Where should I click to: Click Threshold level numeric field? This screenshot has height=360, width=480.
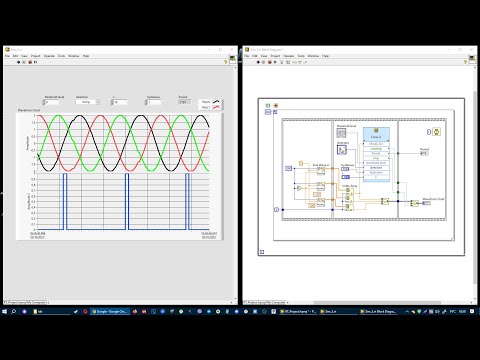point(52,102)
